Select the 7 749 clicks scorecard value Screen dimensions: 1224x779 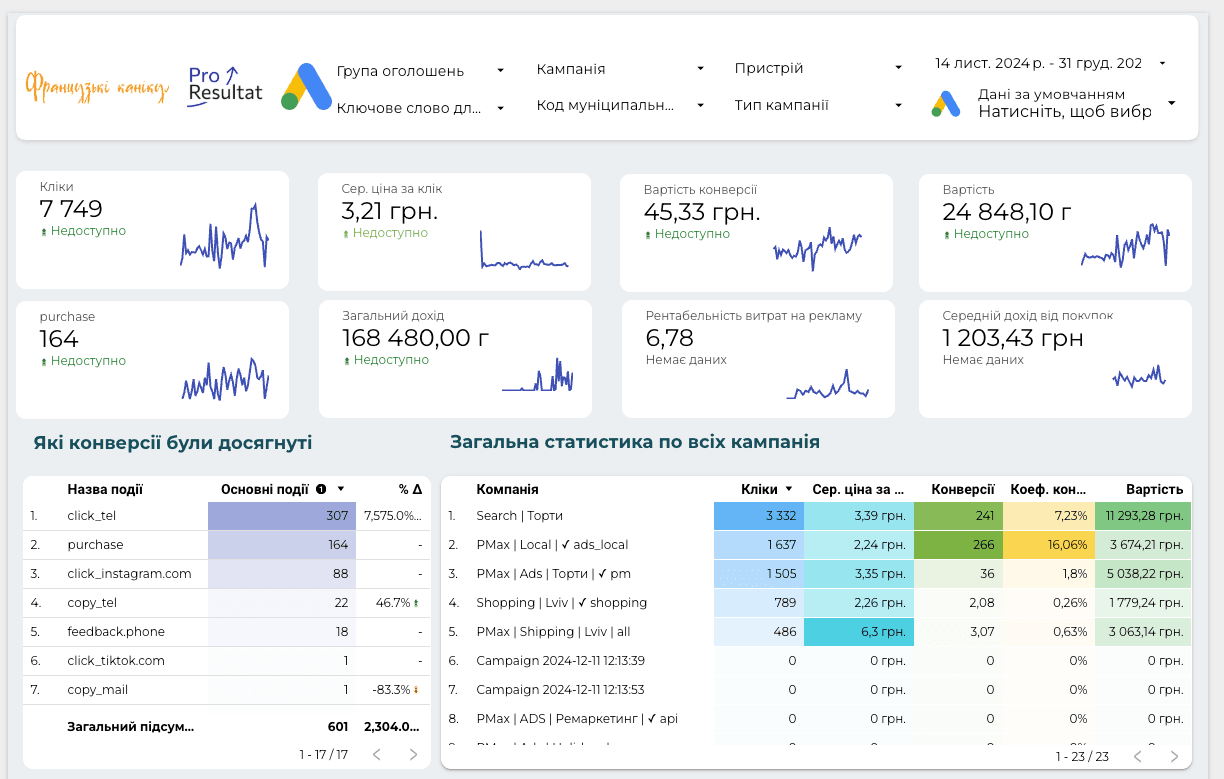71,209
